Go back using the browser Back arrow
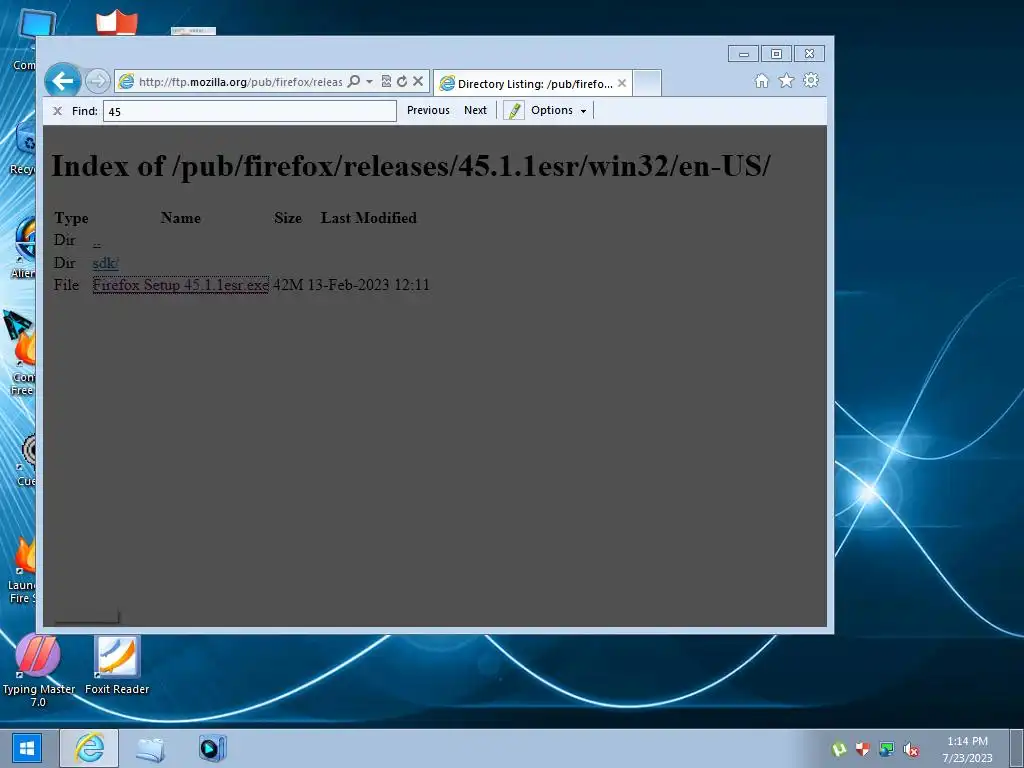This screenshot has height=768, width=1024. point(63,81)
